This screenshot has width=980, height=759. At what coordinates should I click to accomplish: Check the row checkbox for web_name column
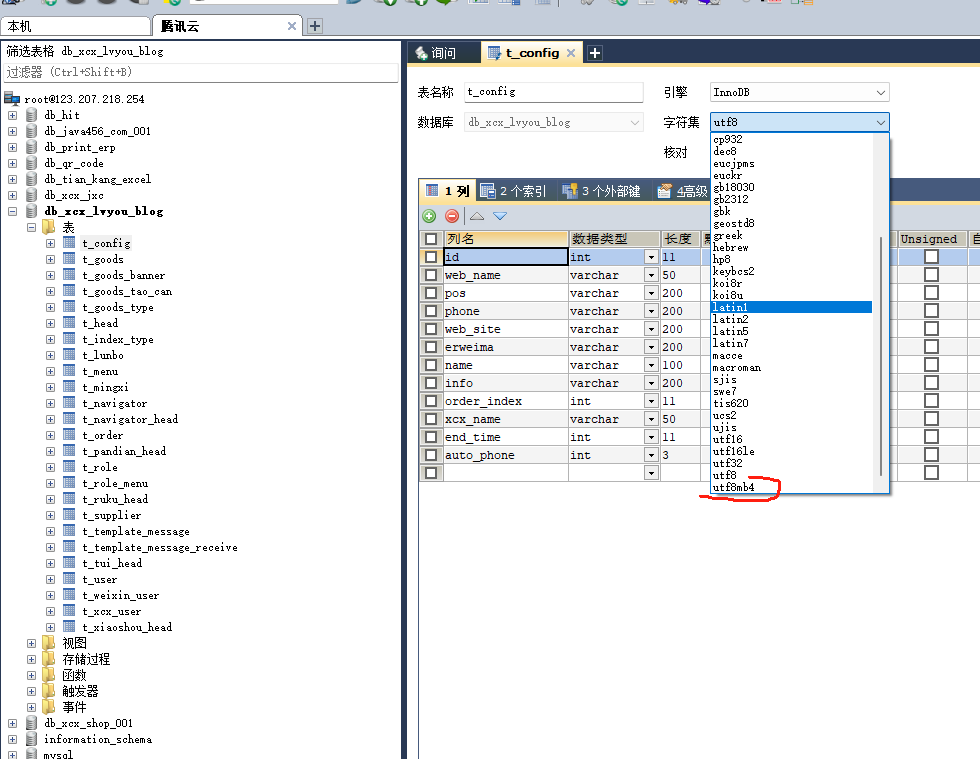[x=431, y=275]
